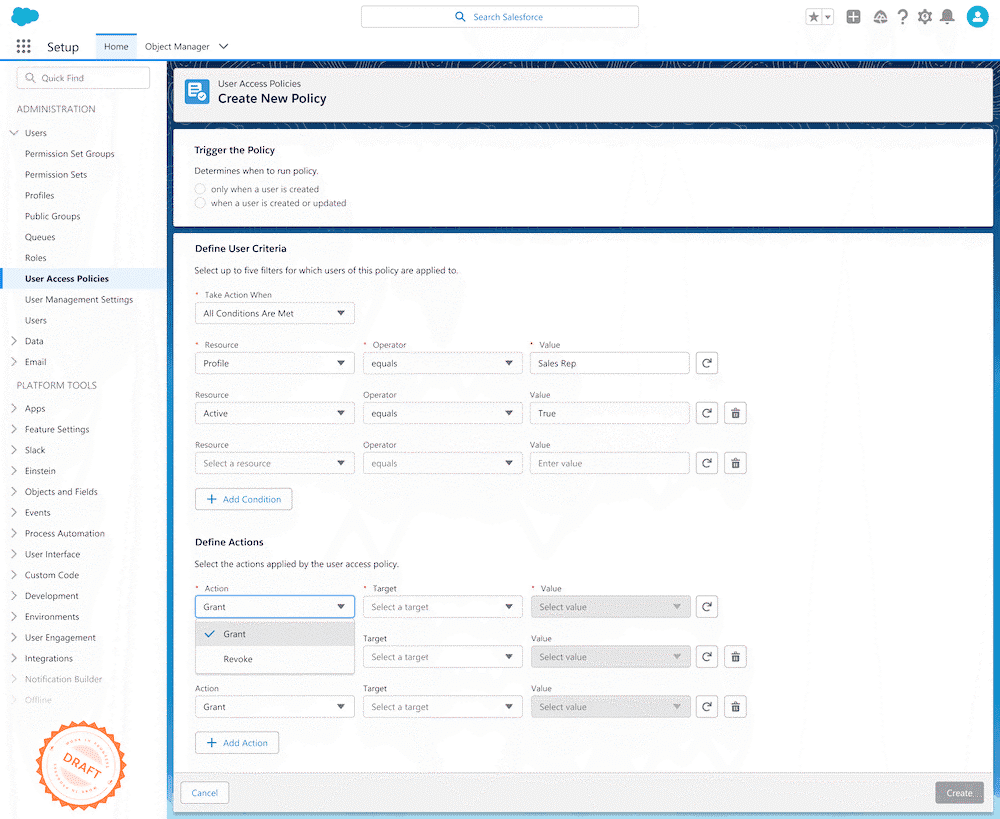Screen dimensions: 1000x819
Task: Click the Salesforce cloud logo
Action: pyautogui.click(x=25, y=16)
